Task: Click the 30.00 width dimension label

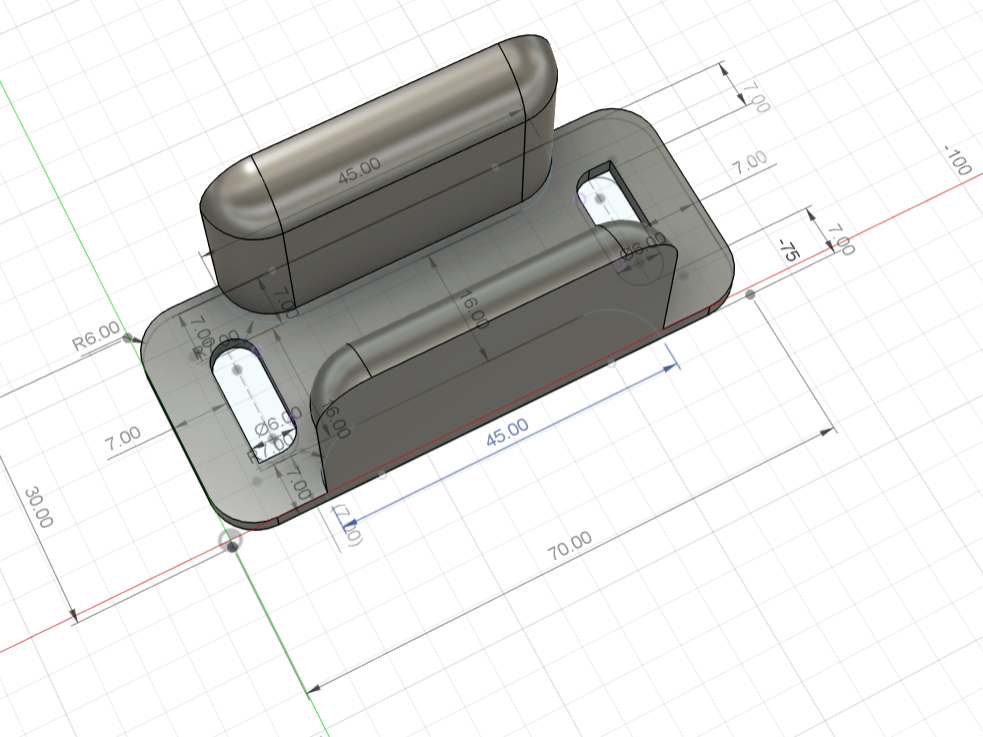Action: tap(40, 508)
